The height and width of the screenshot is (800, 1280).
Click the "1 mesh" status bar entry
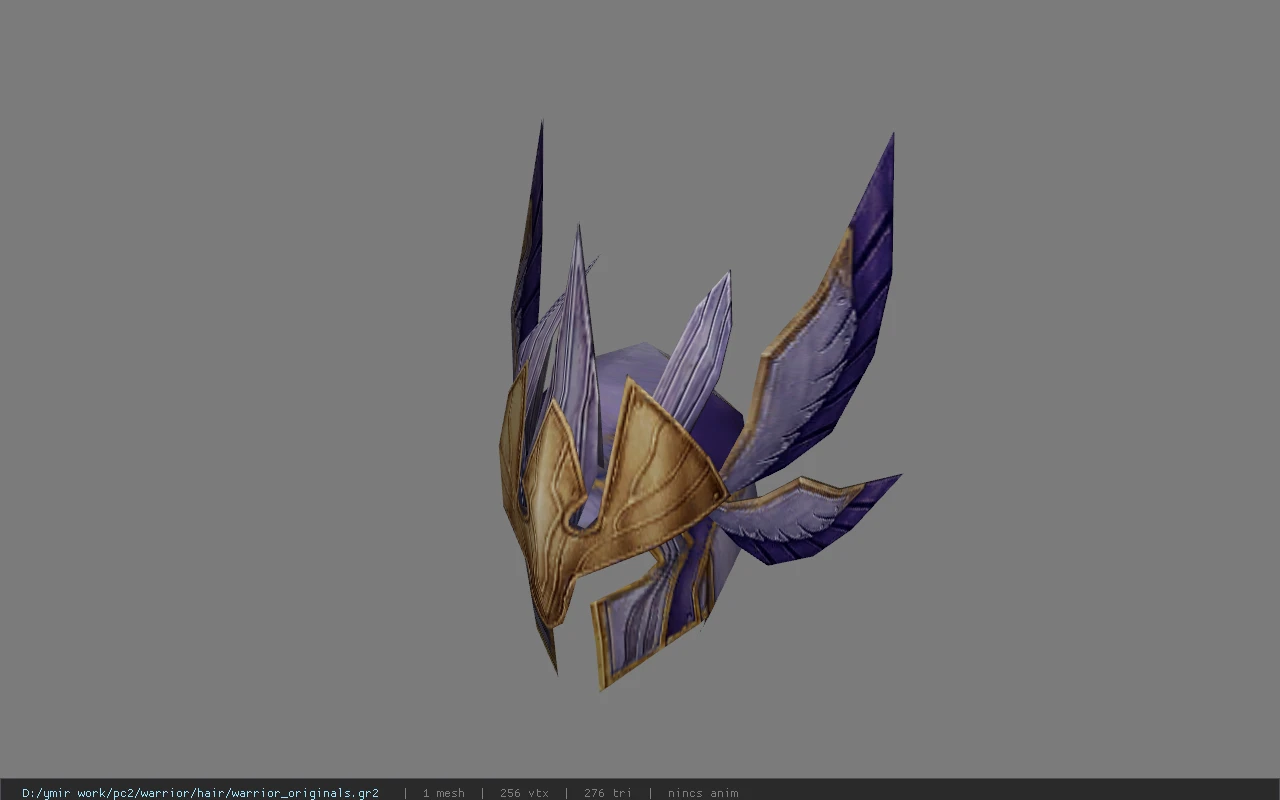(x=443, y=793)
